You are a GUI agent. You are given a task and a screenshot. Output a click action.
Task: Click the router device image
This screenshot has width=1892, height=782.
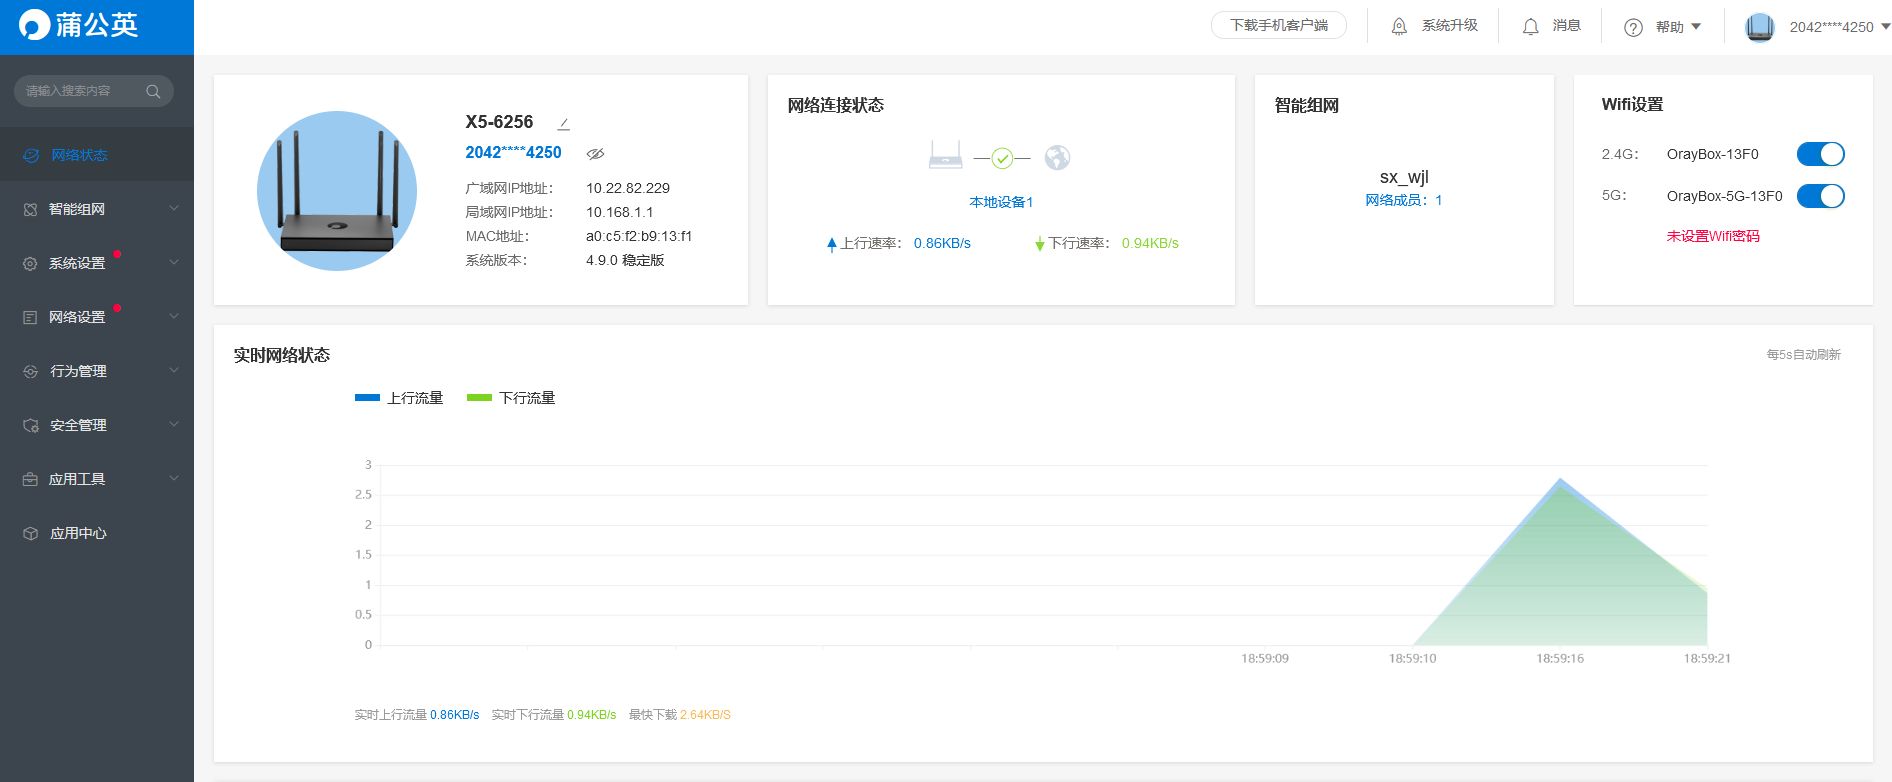click(337, 190)
